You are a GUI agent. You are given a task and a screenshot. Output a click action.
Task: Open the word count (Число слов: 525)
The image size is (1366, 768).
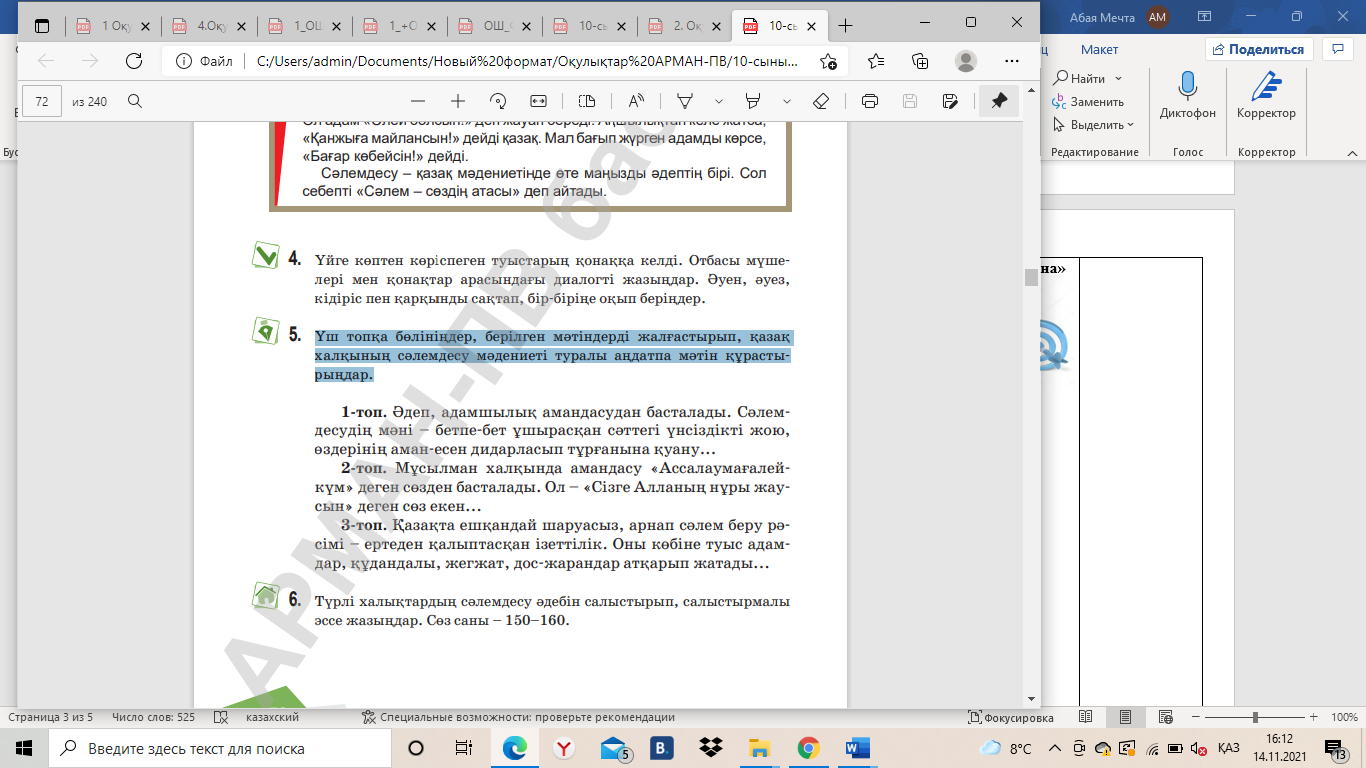(x=154, y=717)
